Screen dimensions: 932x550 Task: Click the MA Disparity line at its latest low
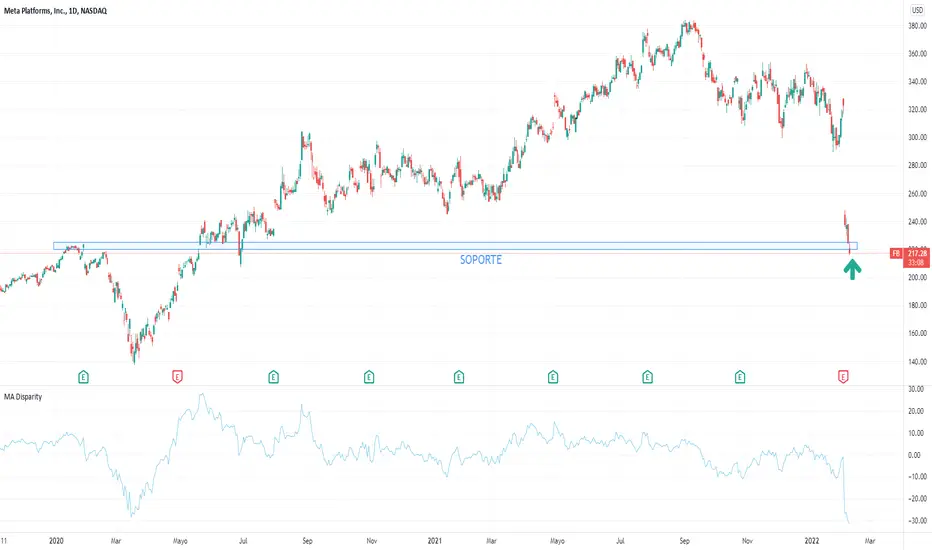pyautogui.click(x=848, y=523)
